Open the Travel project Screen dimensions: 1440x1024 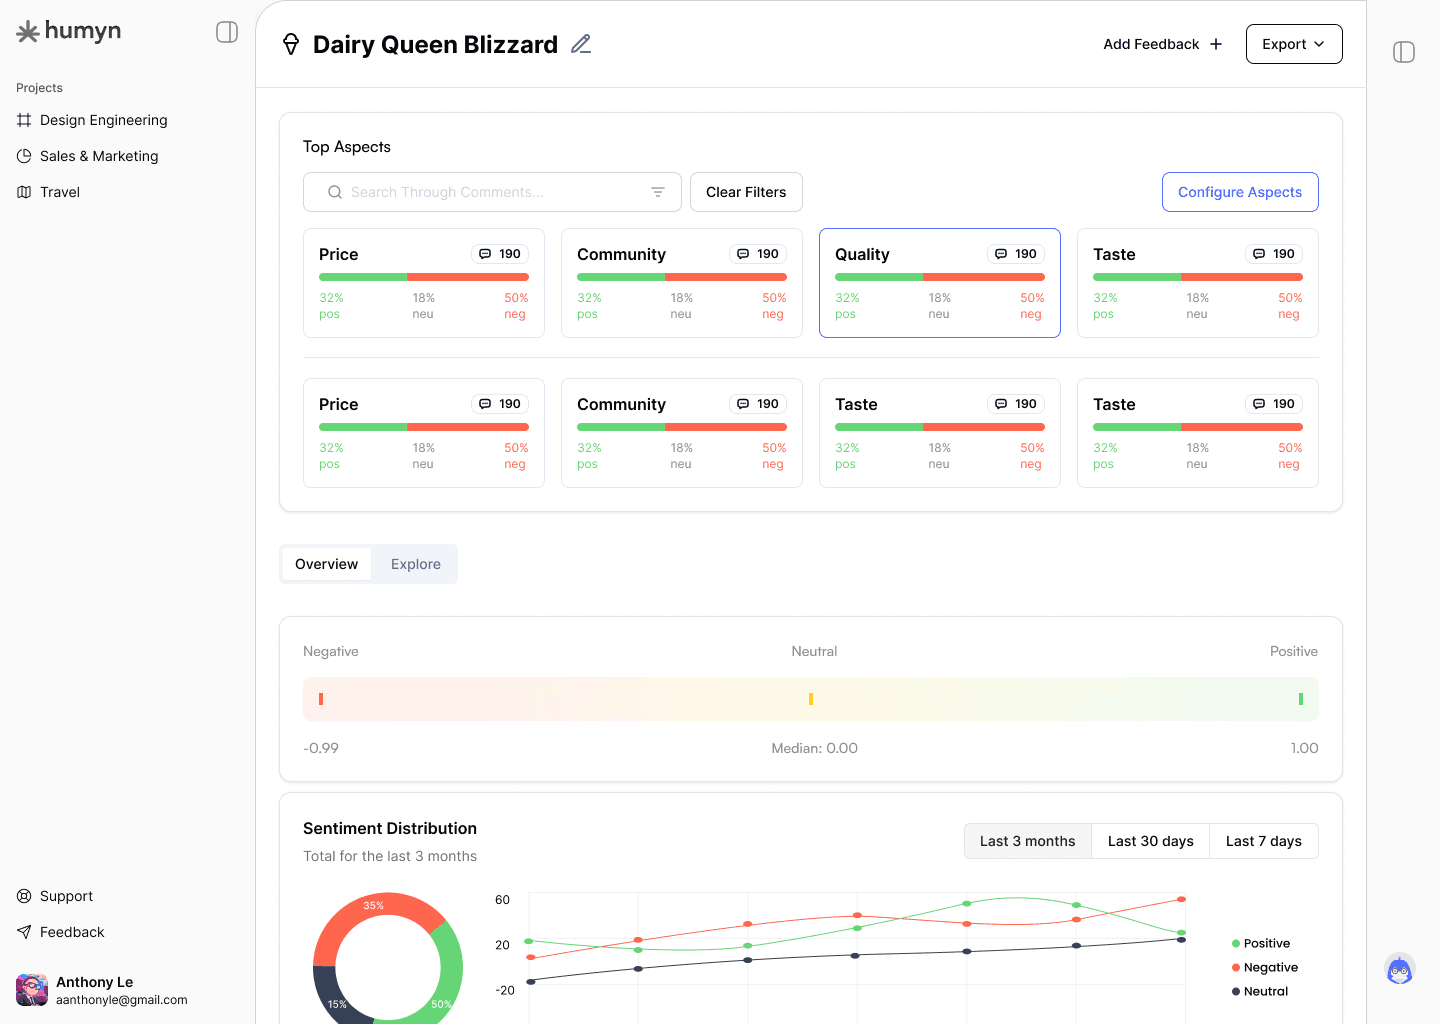point(48,192)
